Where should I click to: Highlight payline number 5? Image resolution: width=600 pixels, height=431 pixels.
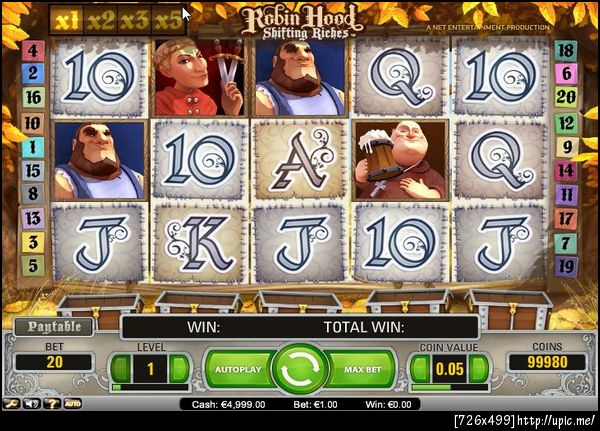coord(33,265)
